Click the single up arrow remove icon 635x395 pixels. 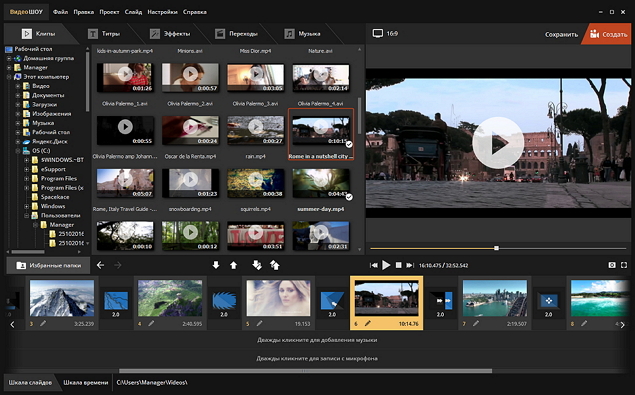[x=234, y=265]
